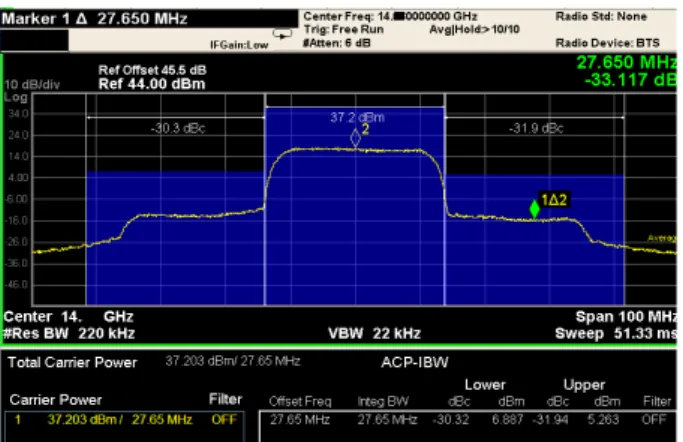Viewport: 683px width, 442px height.
Task: Click the VBW 22 kHz readout
Action: [x=375, y=334]
